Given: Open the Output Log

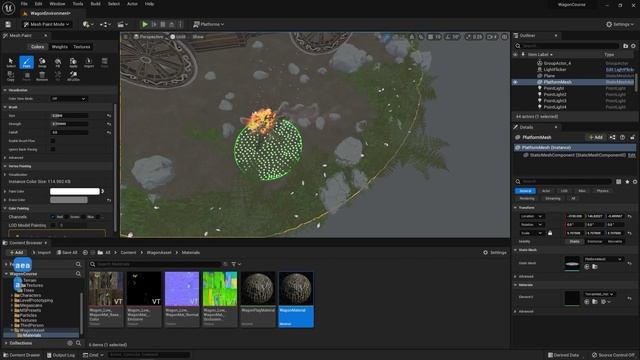Looking at the screenshot, I should [61, 355].
